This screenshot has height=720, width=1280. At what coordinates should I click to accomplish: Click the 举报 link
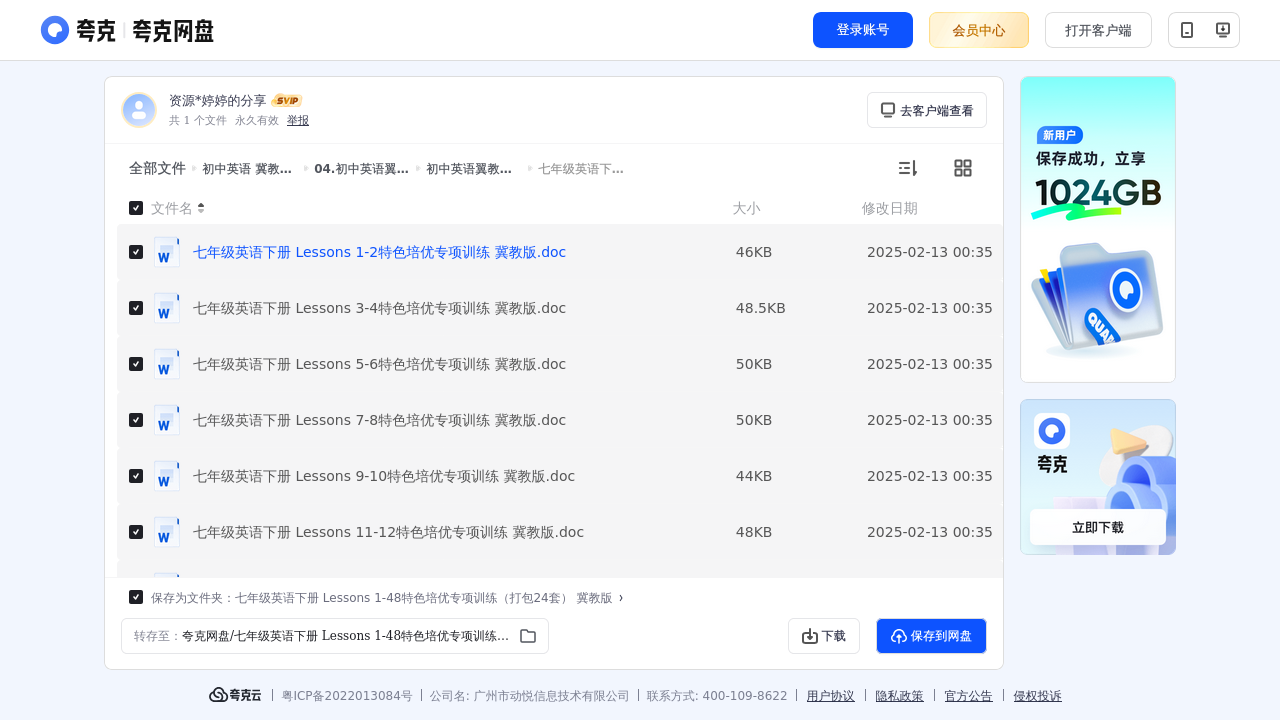[x=298, y=120]
